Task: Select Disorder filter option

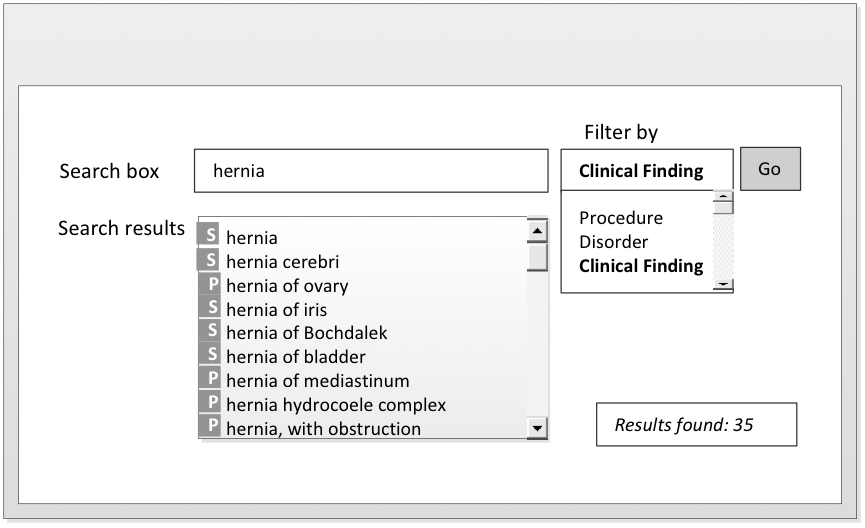Action: 613,242
